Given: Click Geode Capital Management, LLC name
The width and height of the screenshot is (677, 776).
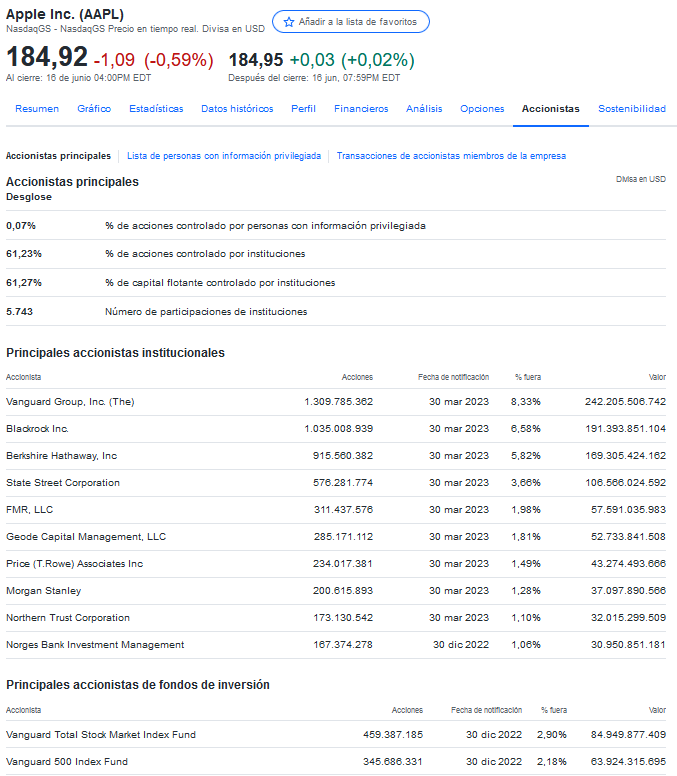Looking at the screenshot, I should click(x=86, y=537).
